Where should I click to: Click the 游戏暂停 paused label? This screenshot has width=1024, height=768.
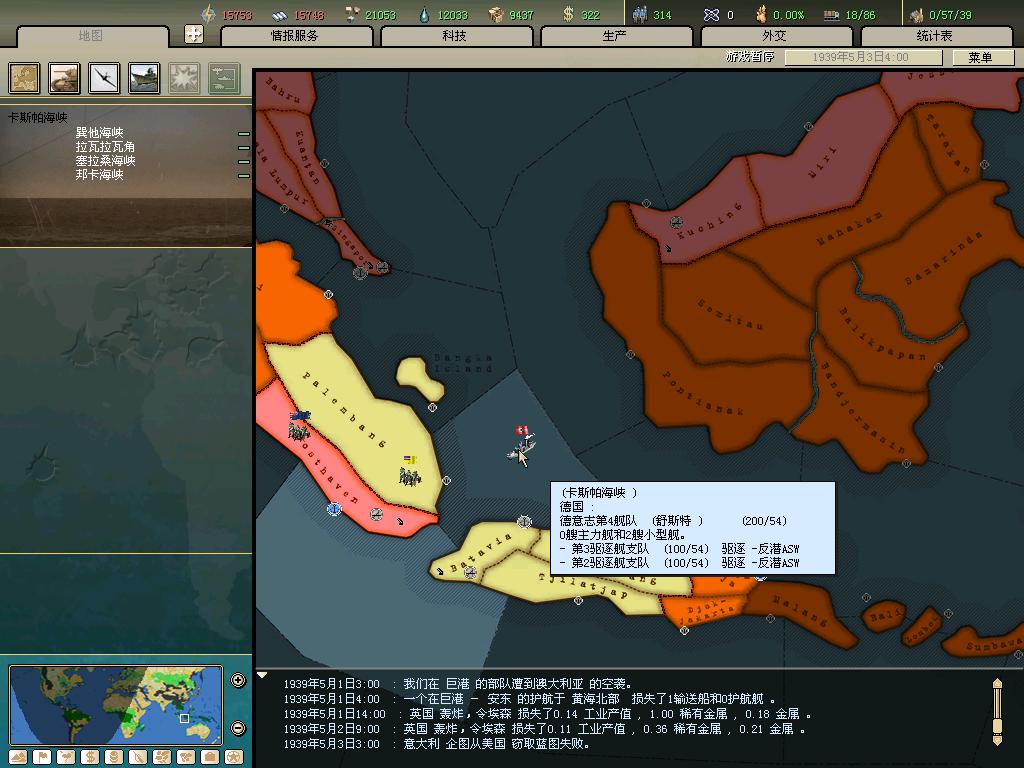click(x=750, y=57)
